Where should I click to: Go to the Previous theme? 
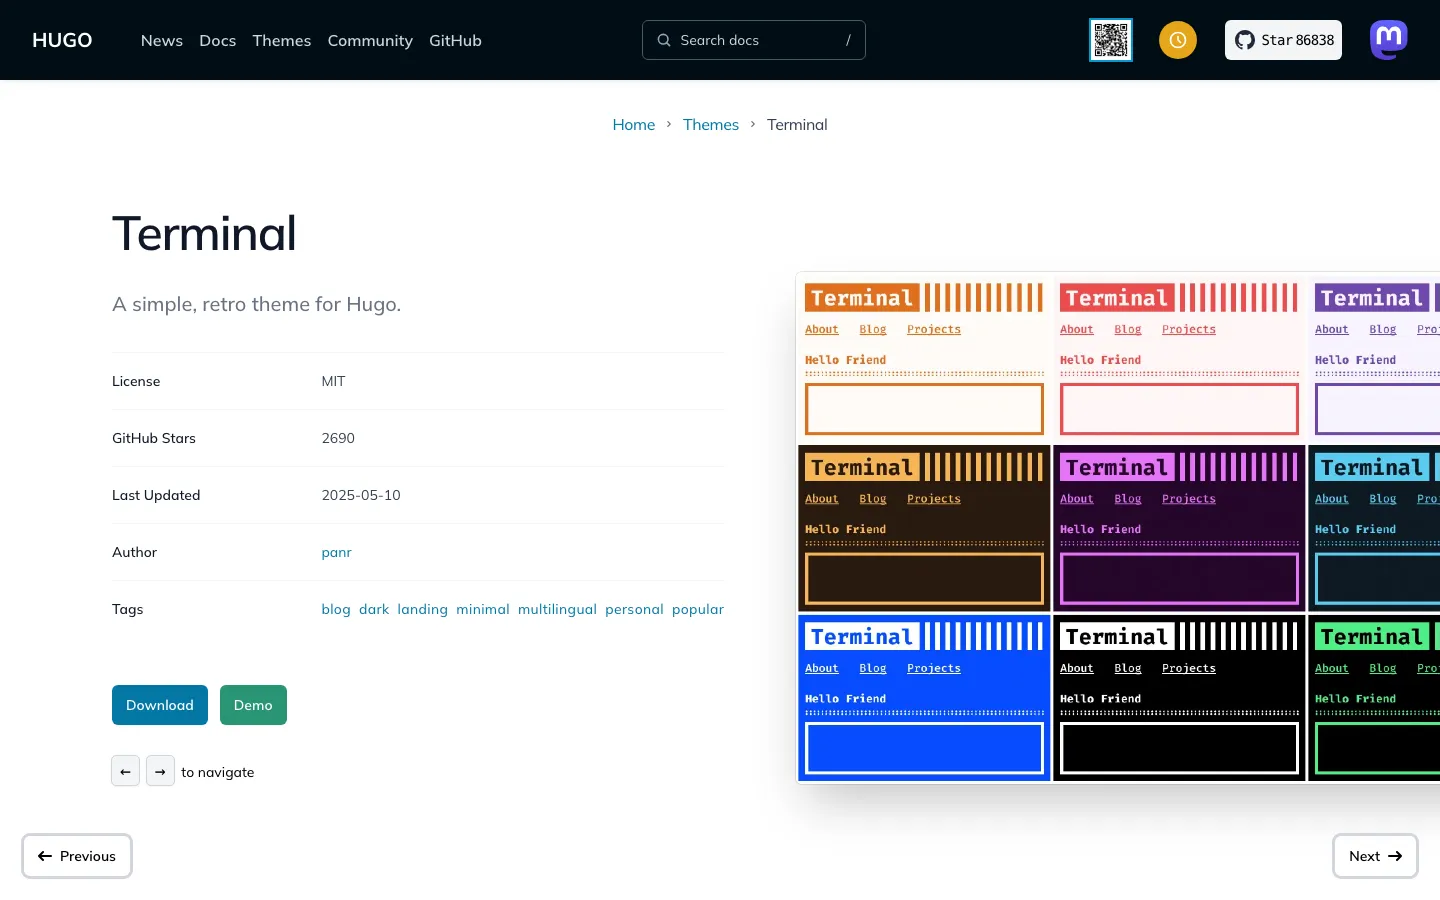[x=77, y=856]
